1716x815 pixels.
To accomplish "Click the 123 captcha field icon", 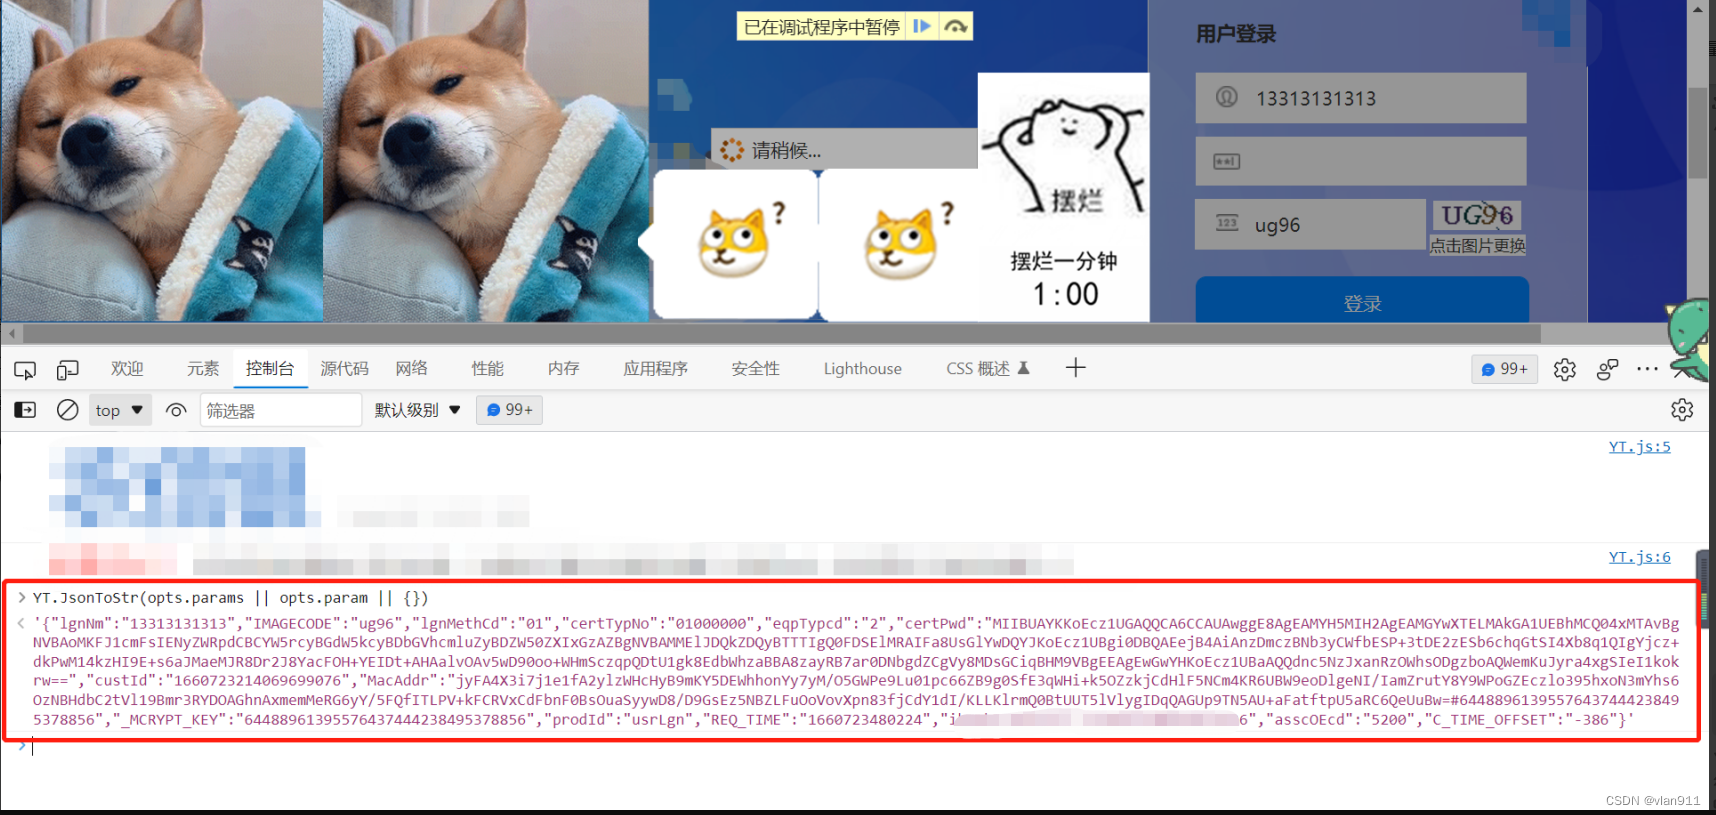I will tap(1227, 223).
